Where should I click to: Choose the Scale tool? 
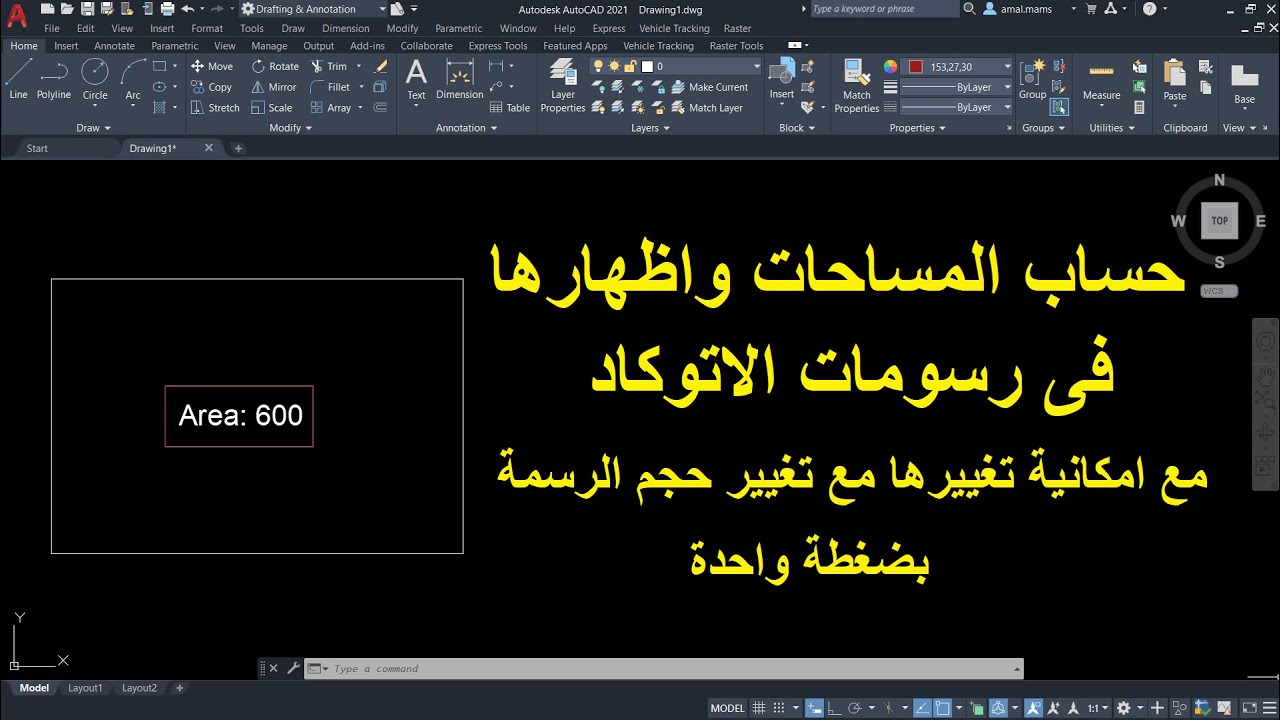[x=272, y=108]
